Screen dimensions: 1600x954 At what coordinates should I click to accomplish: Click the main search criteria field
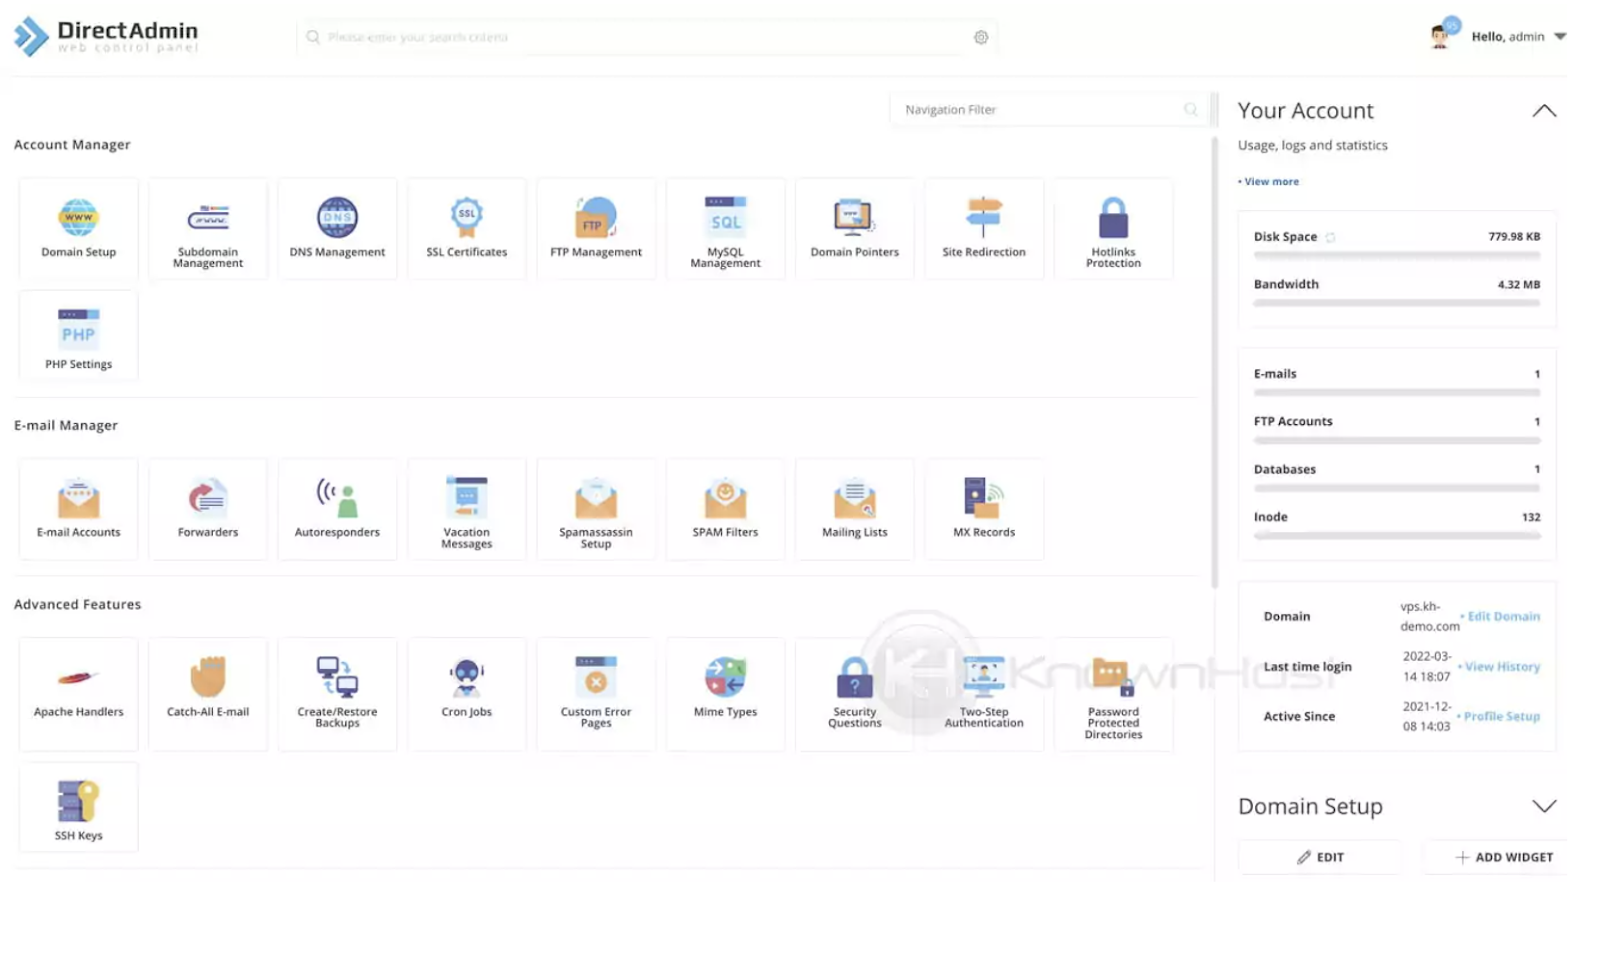point(646,37)
